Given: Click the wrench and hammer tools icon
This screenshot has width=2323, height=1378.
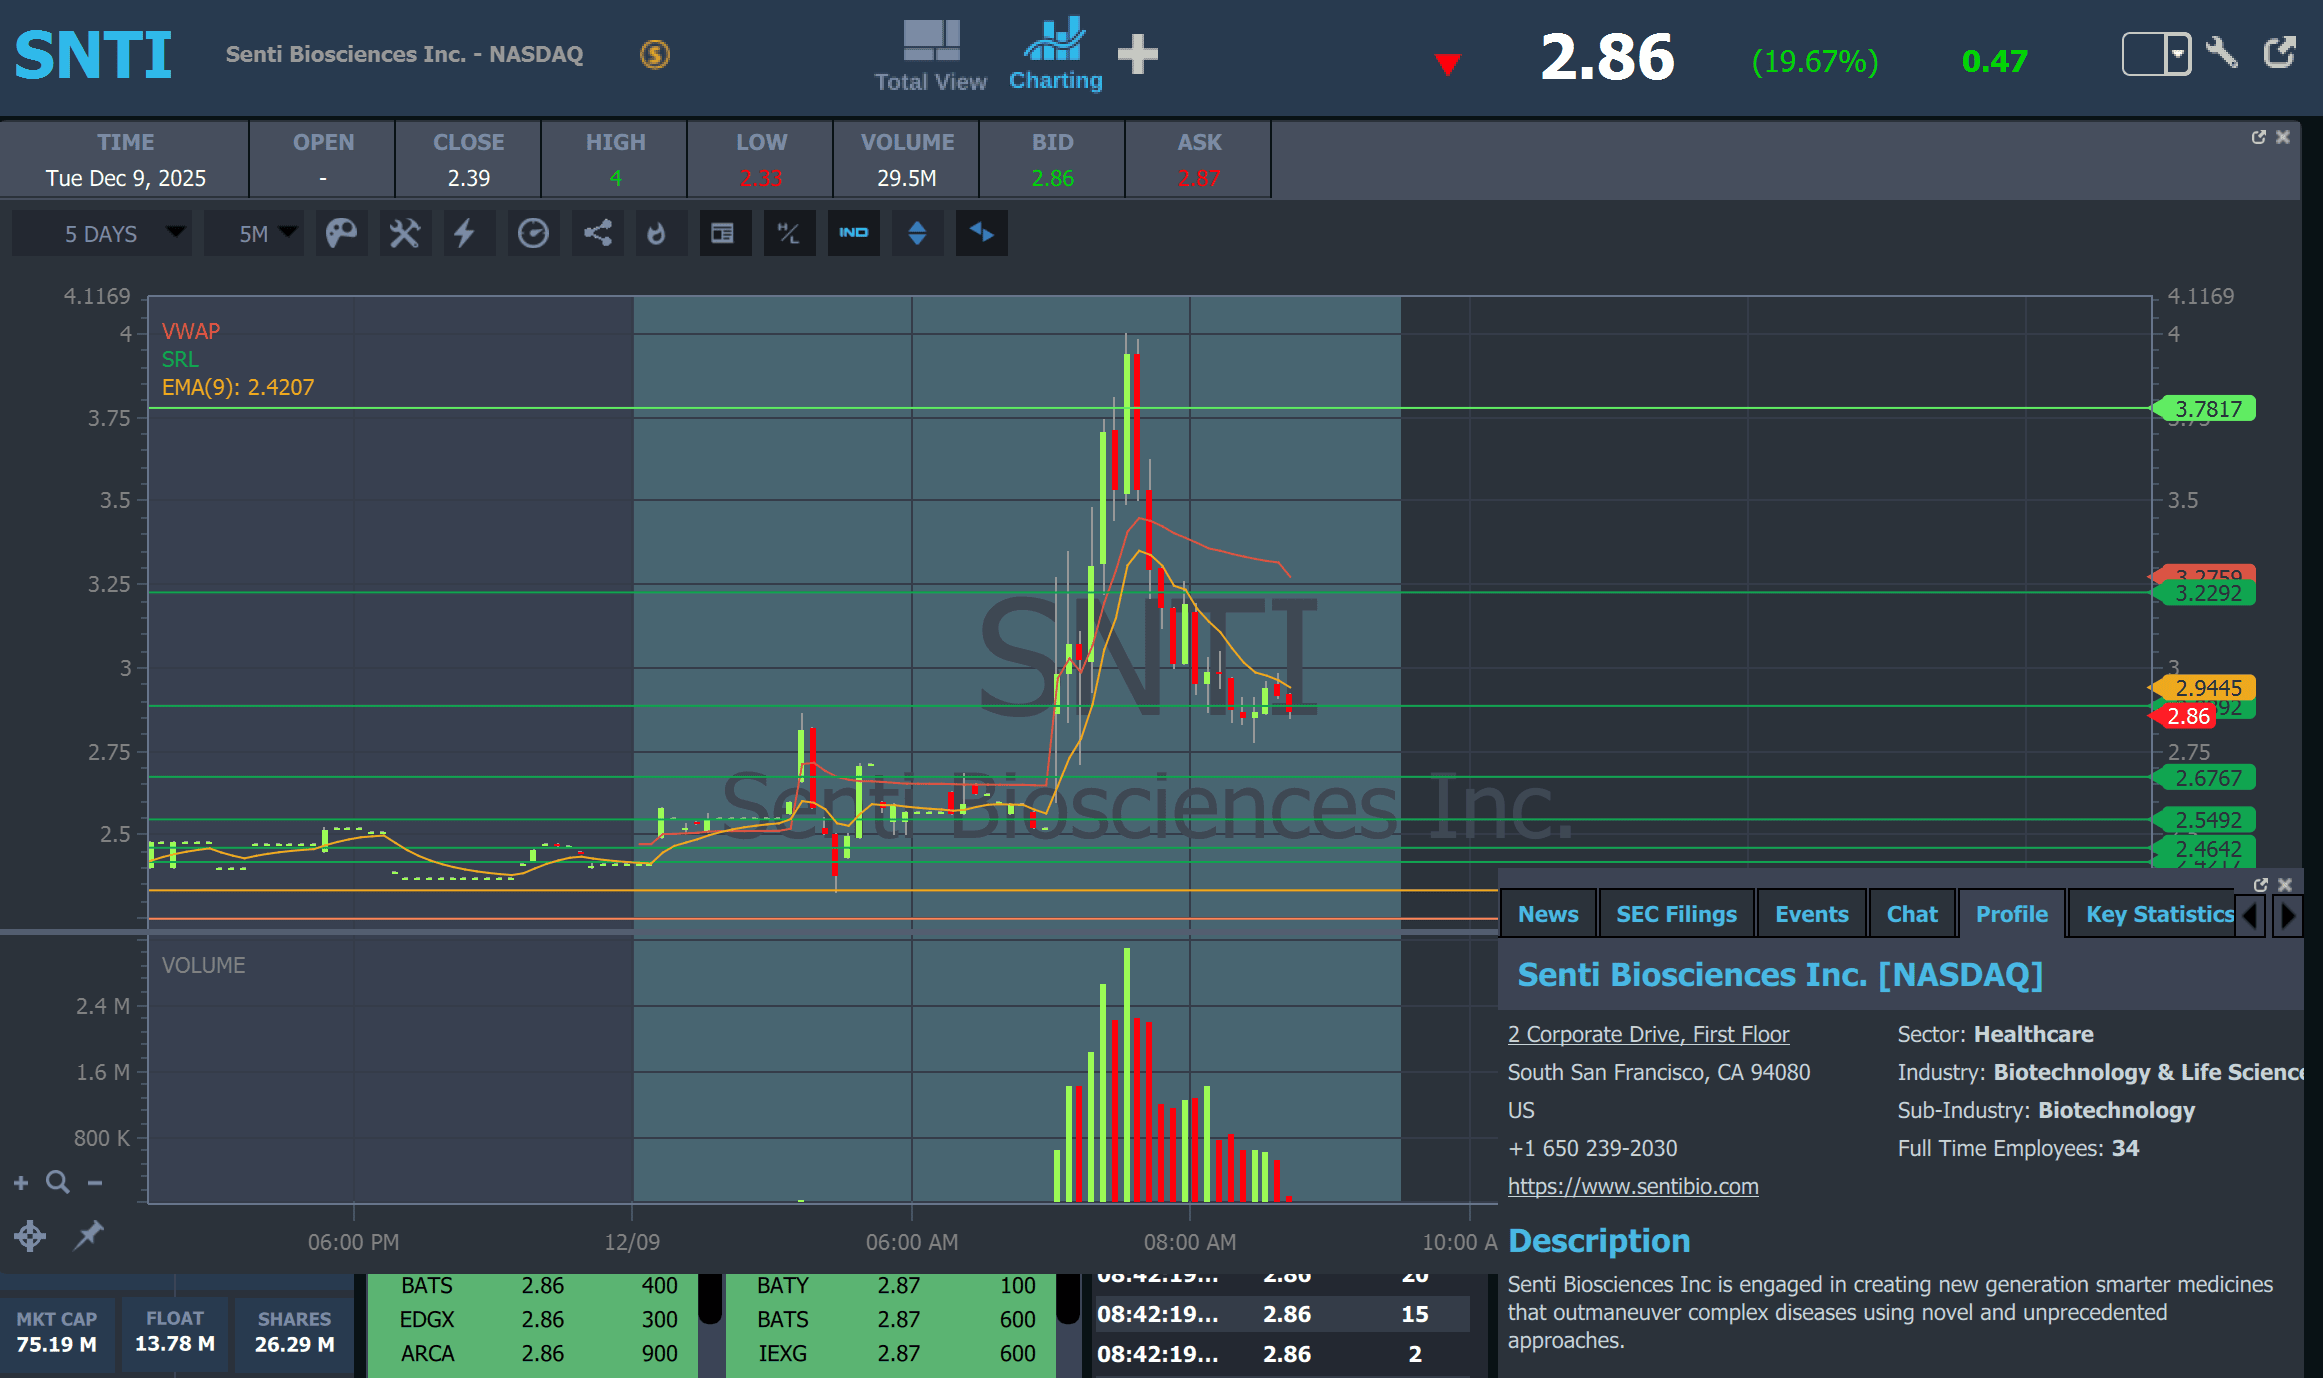Looking at the screenshot, I should [405, 234].
